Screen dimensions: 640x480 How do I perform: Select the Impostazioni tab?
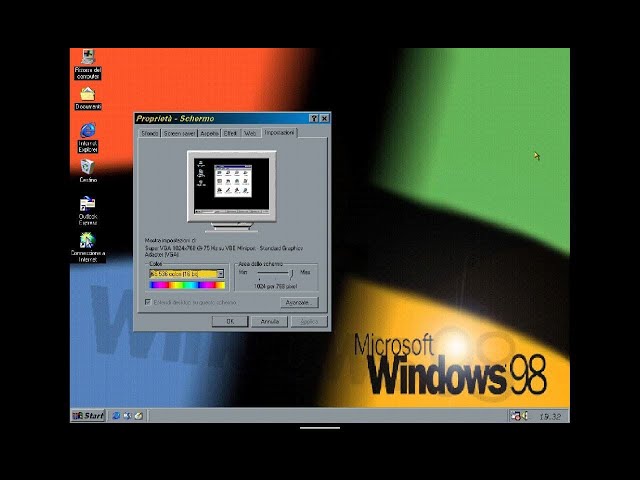pos(279,133)
